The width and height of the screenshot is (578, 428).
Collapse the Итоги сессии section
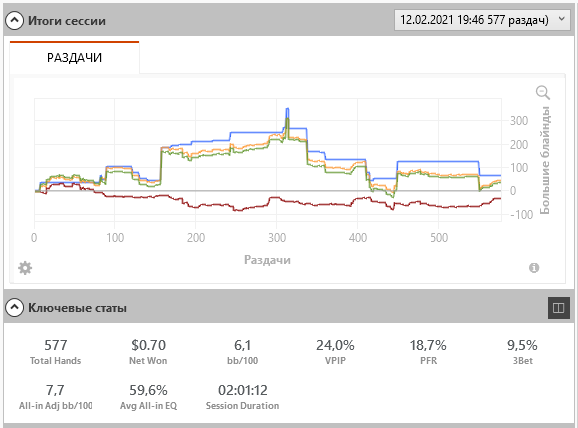point(14,21)
